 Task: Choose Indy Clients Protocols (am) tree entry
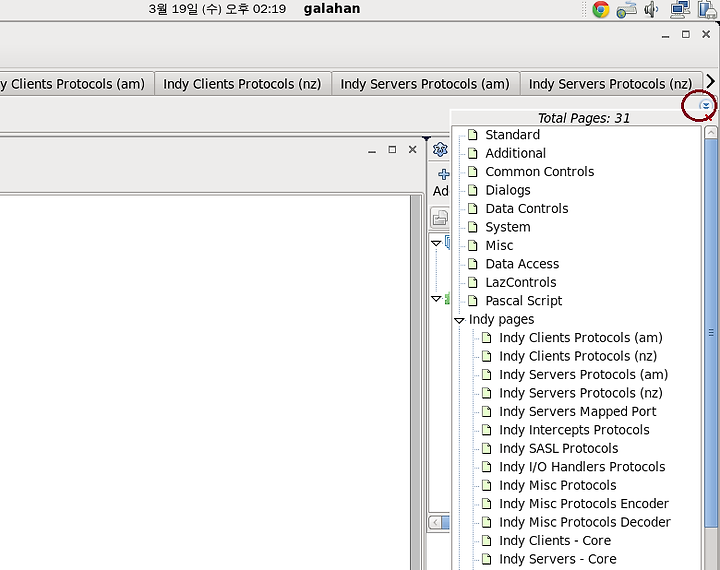click(581, 338)
